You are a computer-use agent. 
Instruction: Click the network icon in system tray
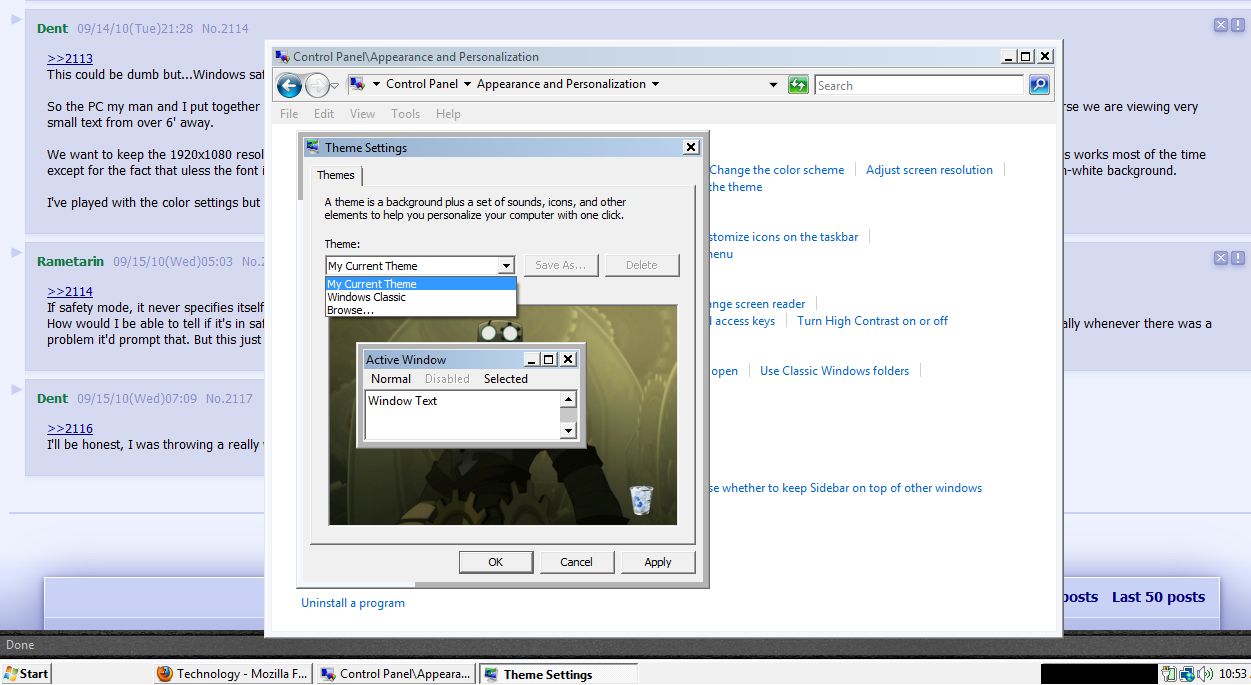coord(1187,674)
